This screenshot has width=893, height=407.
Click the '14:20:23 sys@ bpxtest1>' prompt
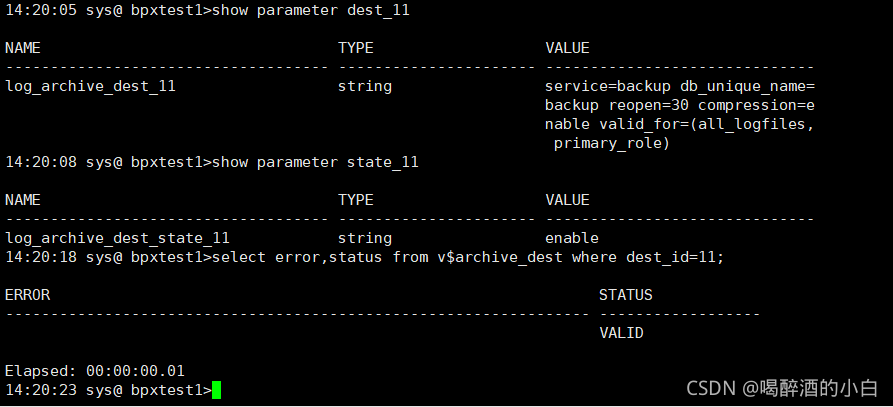click(108, 390)
